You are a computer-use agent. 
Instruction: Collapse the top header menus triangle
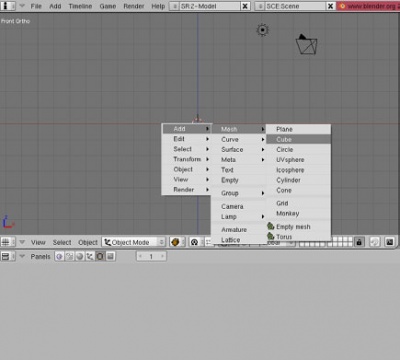coord(22,6)
